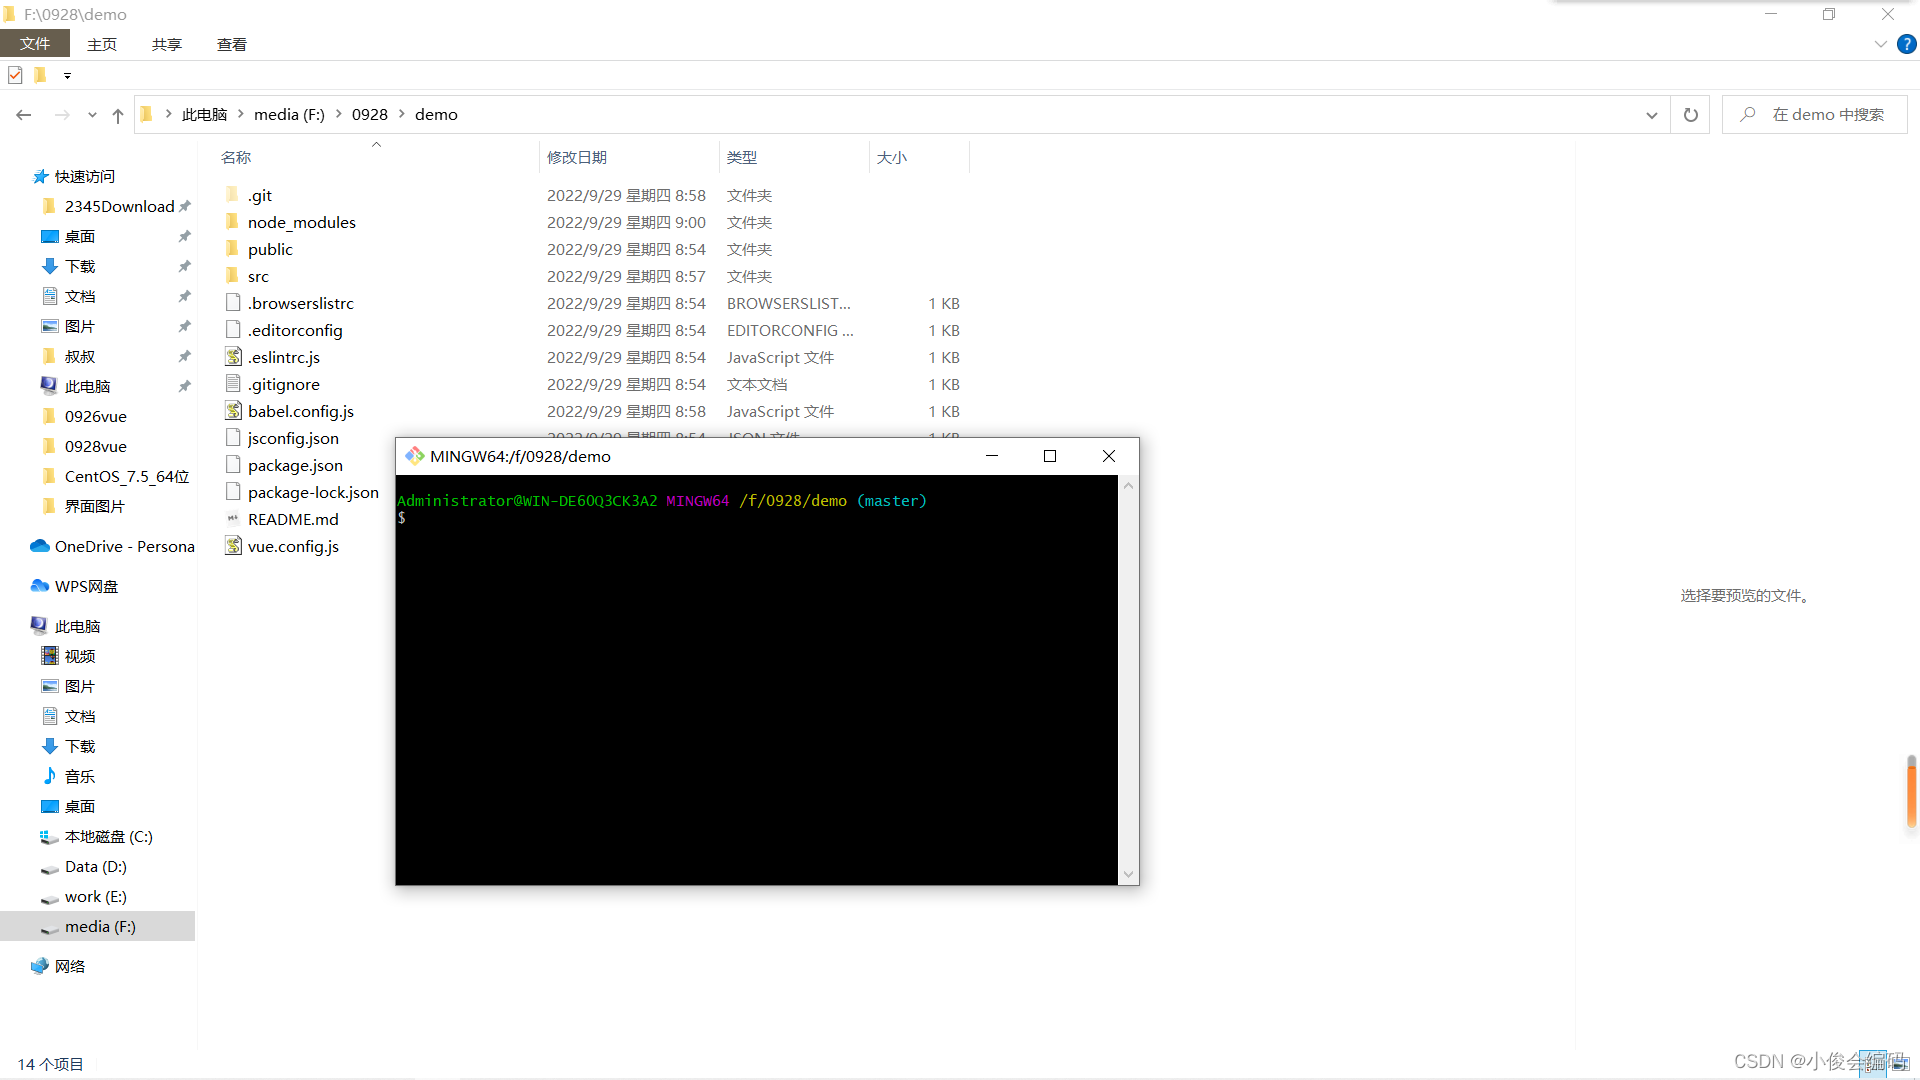The height and width of the screenshot is (1080, 1920).
Task: Click the terminal scrollbar down arrow
Action: coord(1128,874)
